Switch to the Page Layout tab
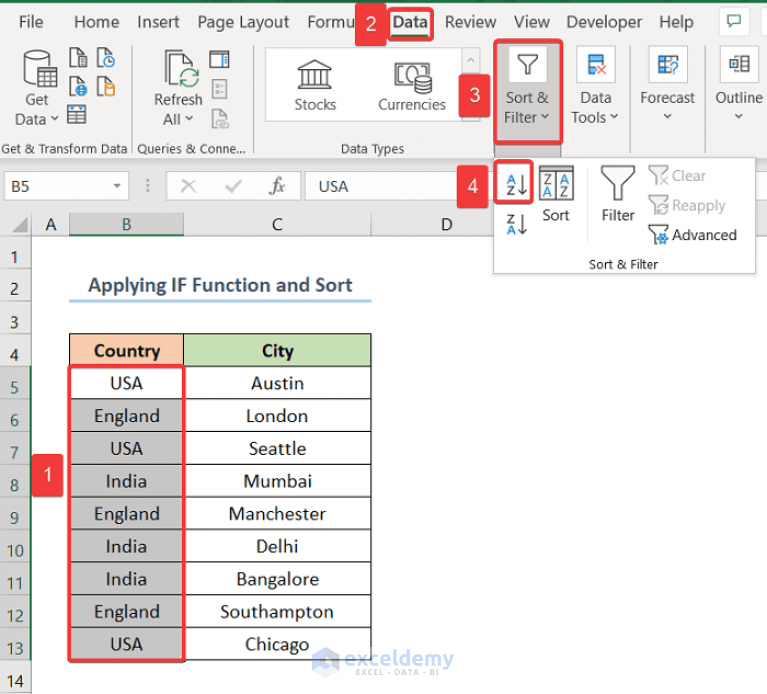This screenshot has width=767, height=694. [243, 22]
